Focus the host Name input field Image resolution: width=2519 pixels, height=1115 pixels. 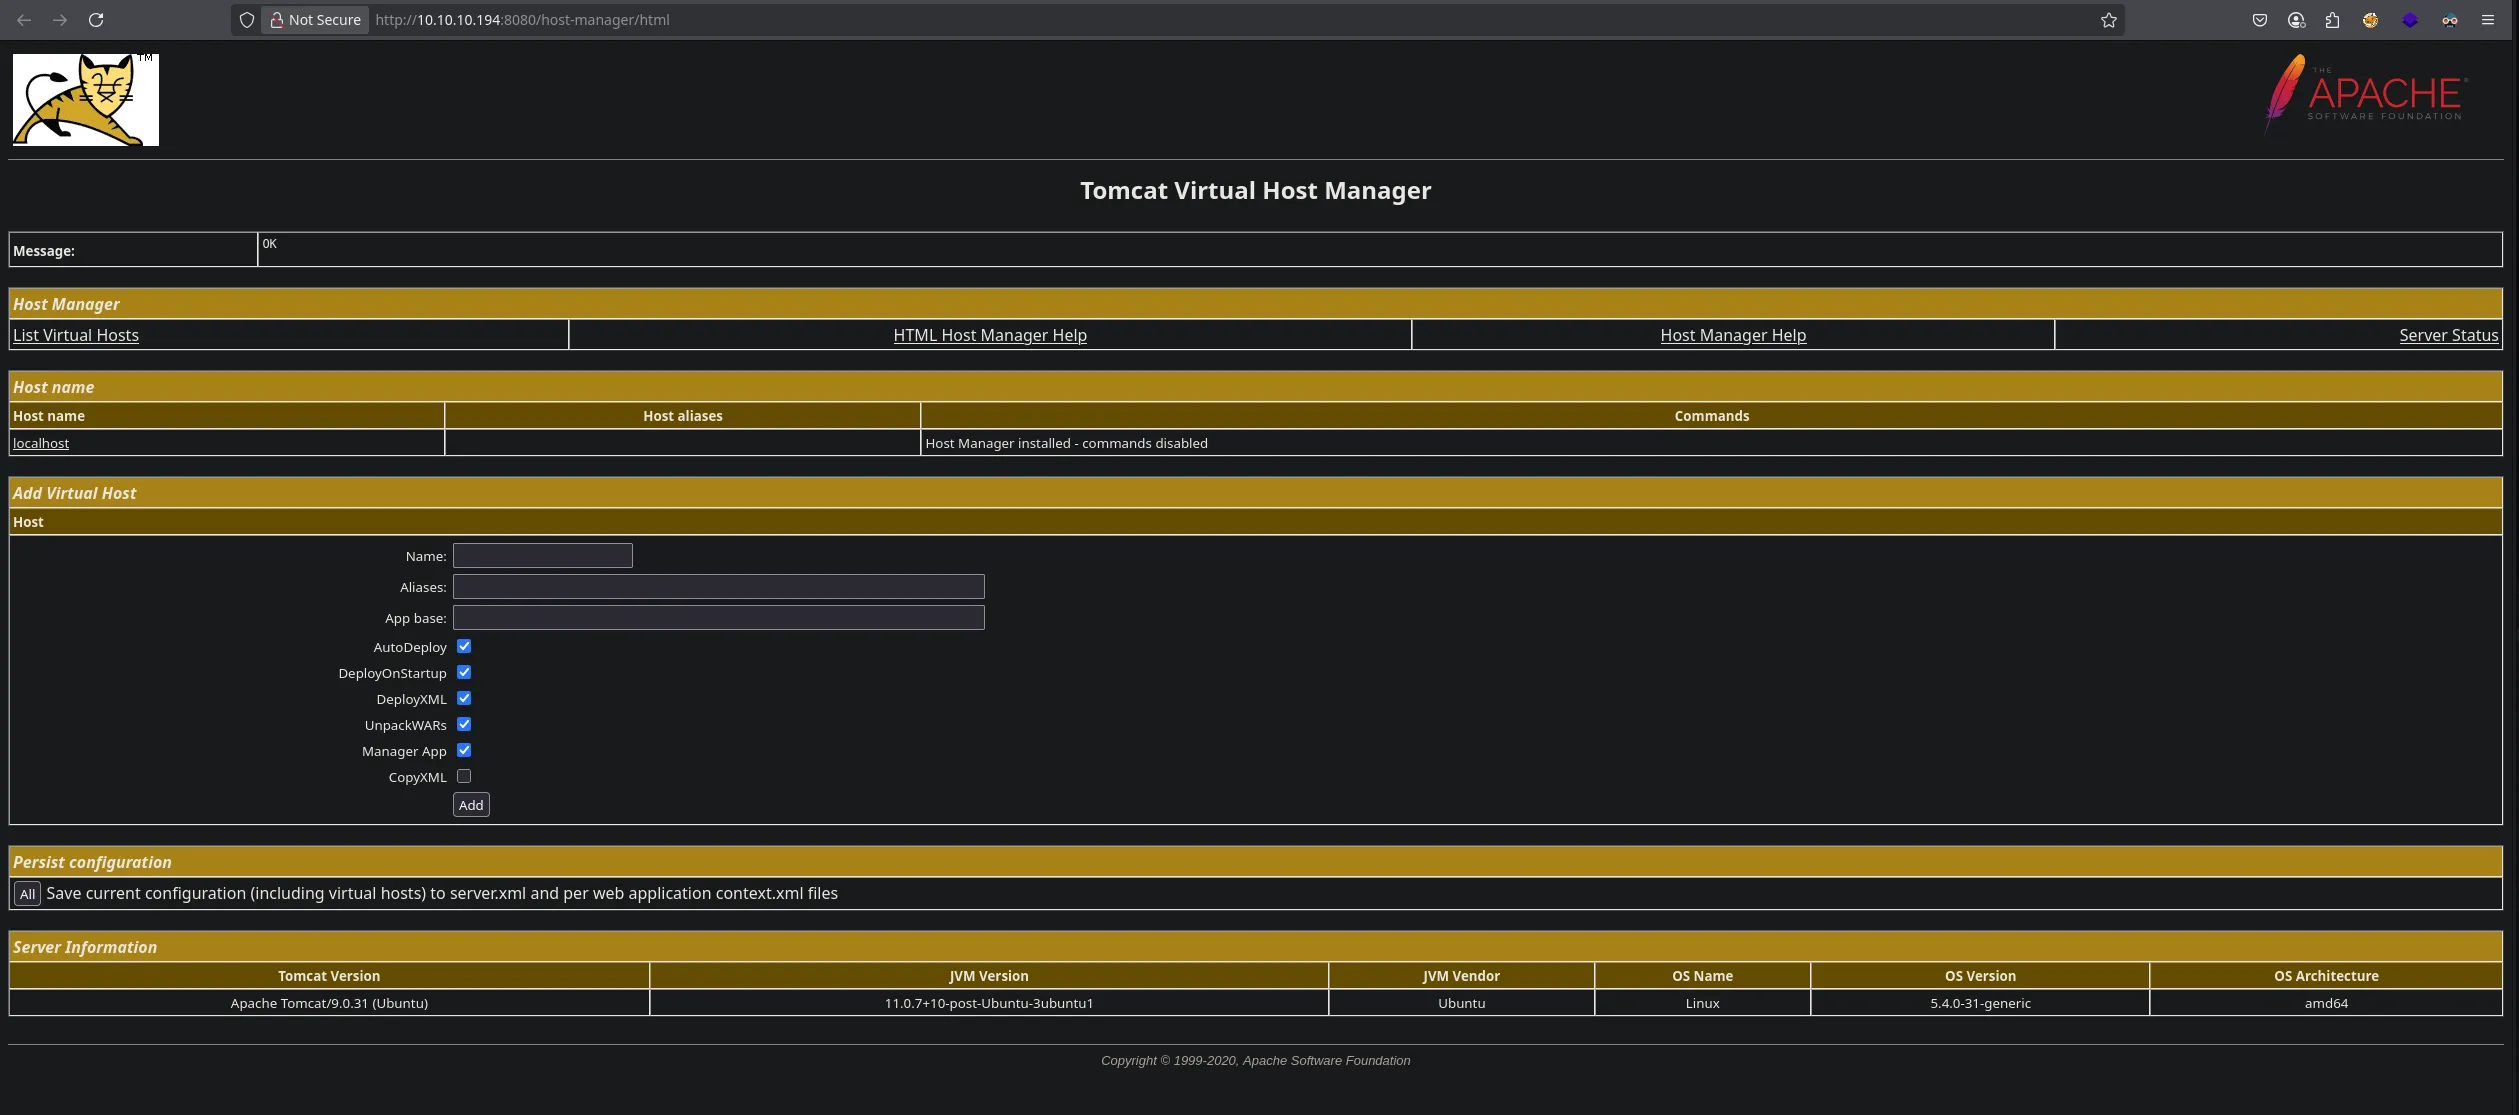click(x=542, y=556)
